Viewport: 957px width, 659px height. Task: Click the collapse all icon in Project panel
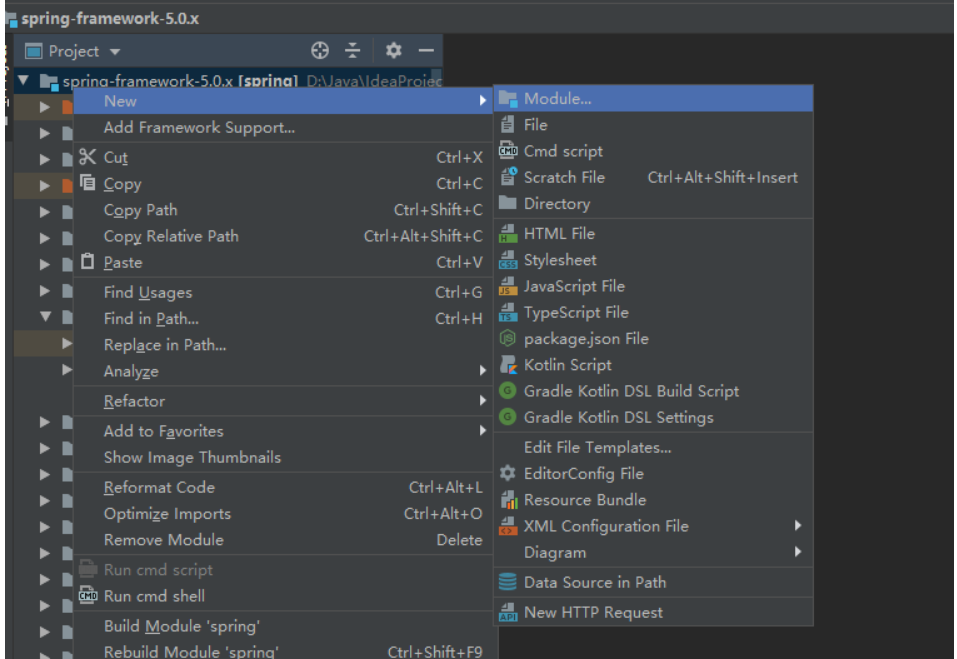pyautogui.click(x=353, y=51)
